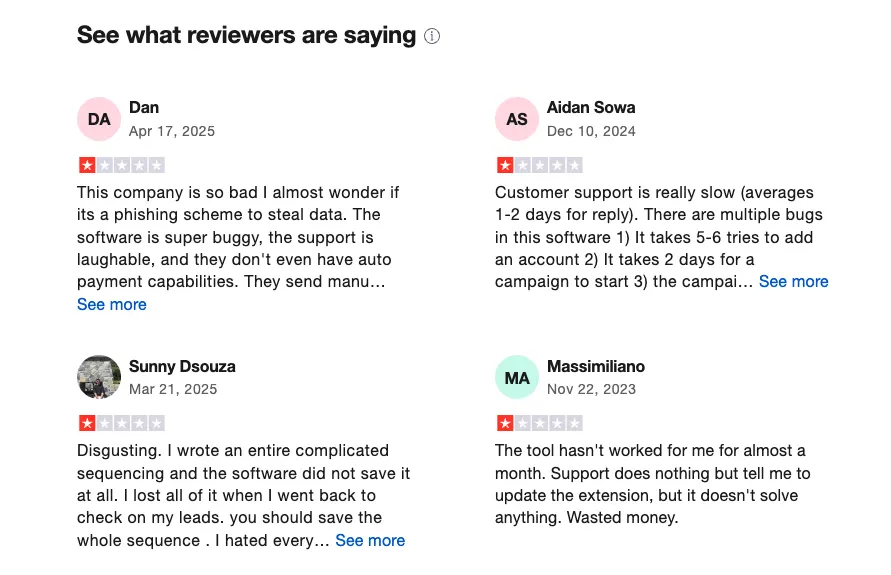Viewport: 891px width, 575px height.
Task: Click the See what reviewers are saying heading
Action: (x=246, y=36)
